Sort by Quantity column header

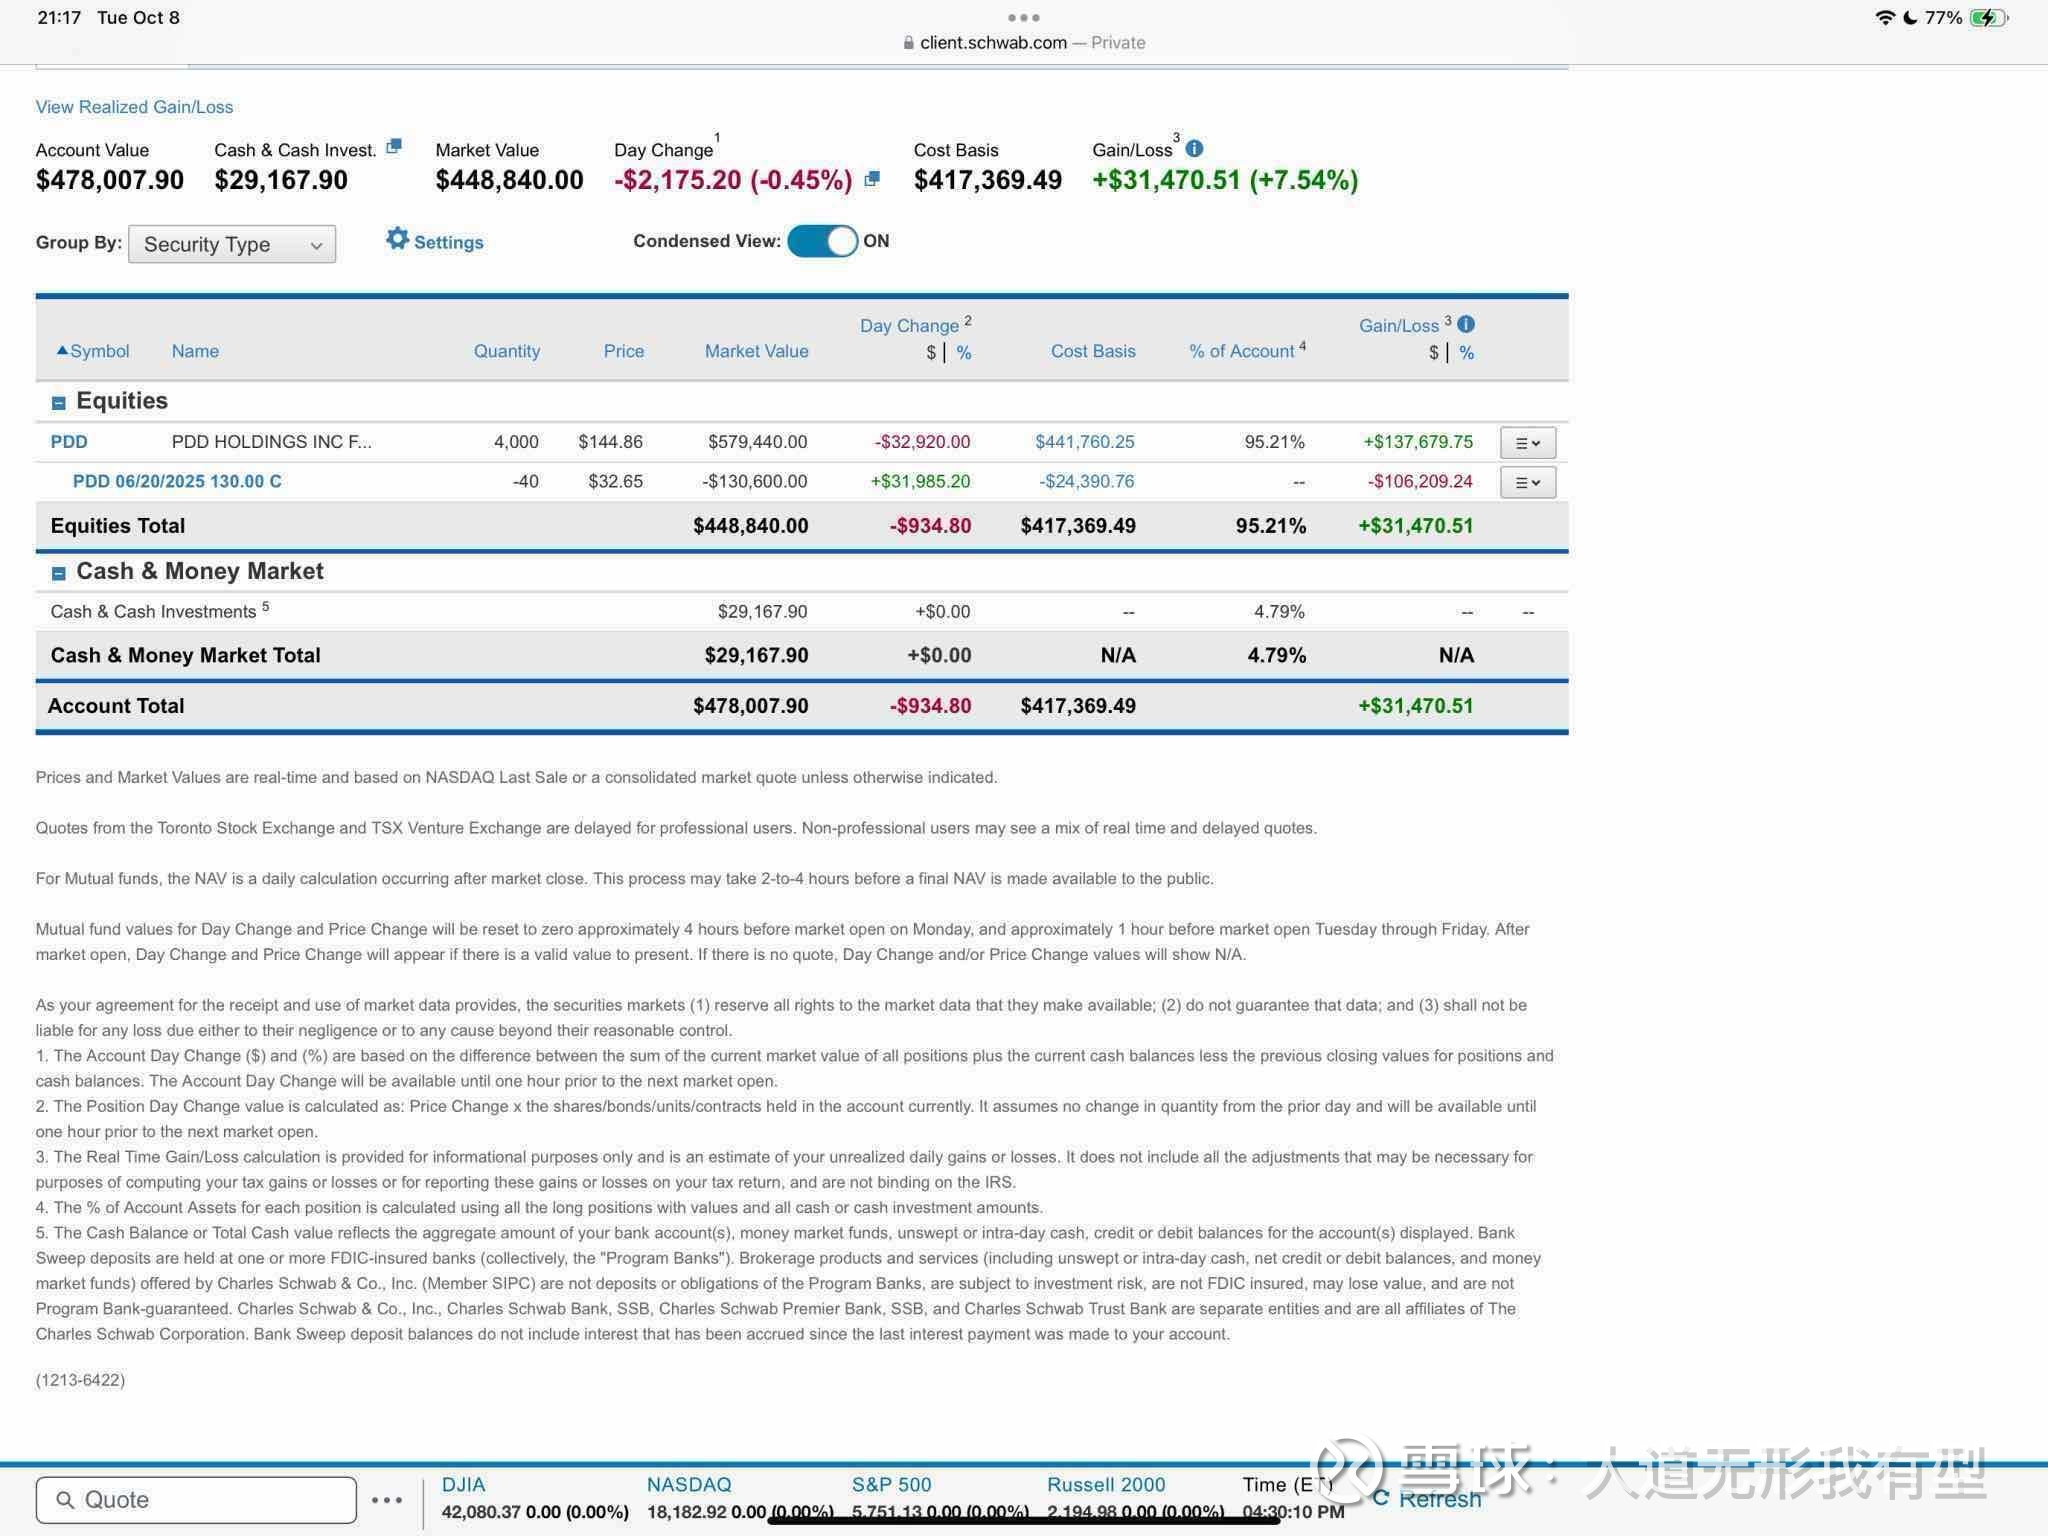[x=507, y=351]
